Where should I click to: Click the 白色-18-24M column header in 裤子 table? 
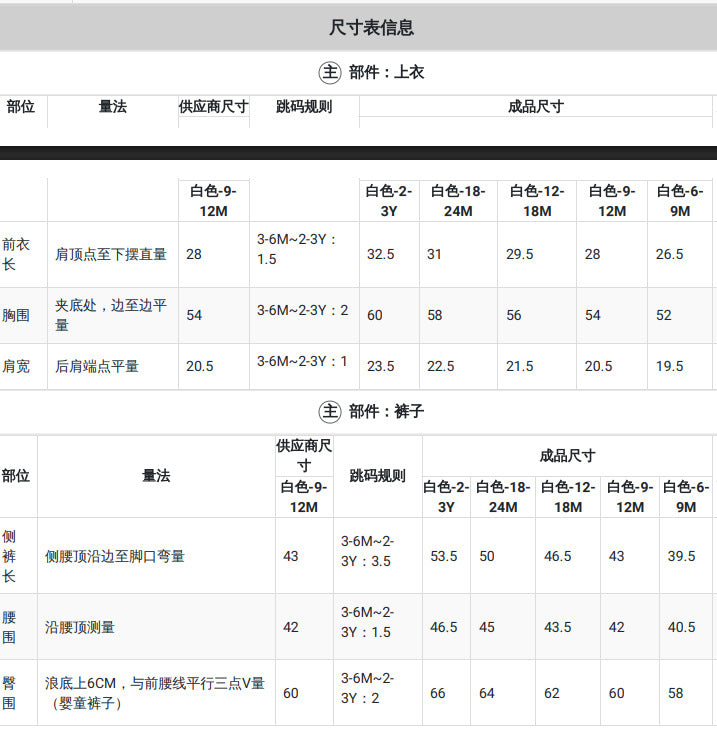[503, 497]
